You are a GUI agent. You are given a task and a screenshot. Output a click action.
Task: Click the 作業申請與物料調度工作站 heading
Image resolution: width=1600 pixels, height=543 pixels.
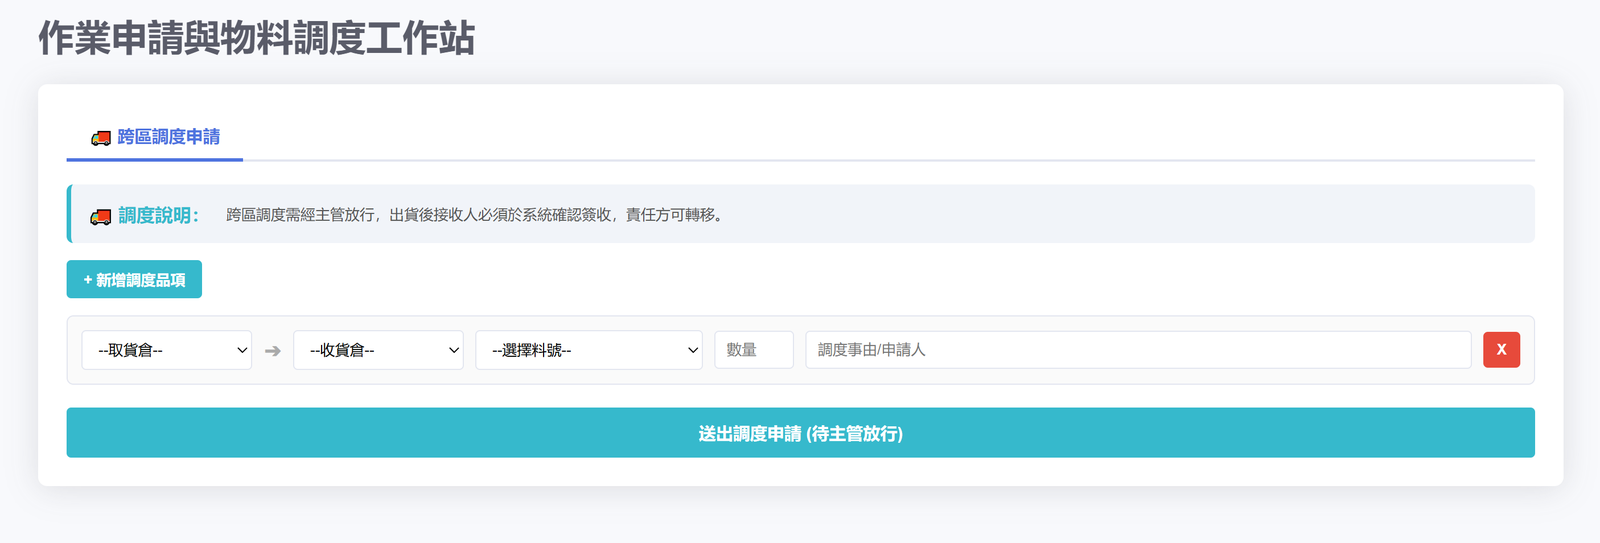(257, 39)
